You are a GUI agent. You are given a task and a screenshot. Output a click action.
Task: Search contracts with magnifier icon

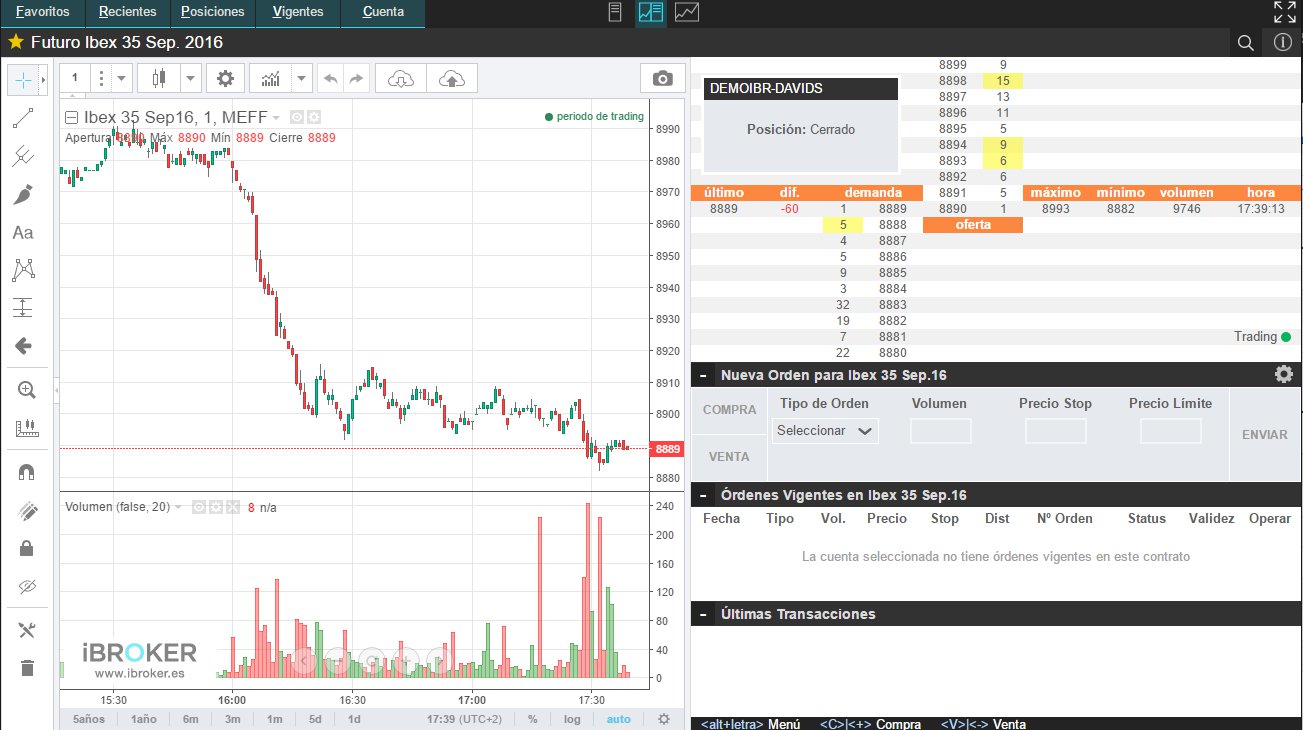point(1246,42)
